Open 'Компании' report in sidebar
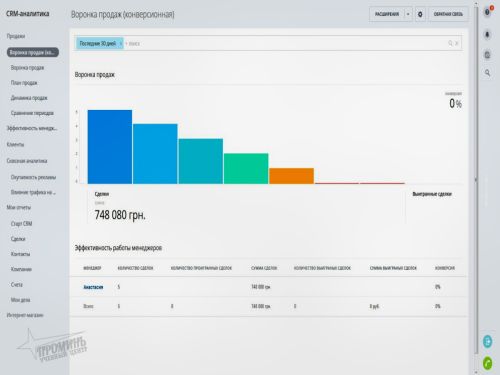This screenshot has width=500, height=375. click(x=21, y=269)
